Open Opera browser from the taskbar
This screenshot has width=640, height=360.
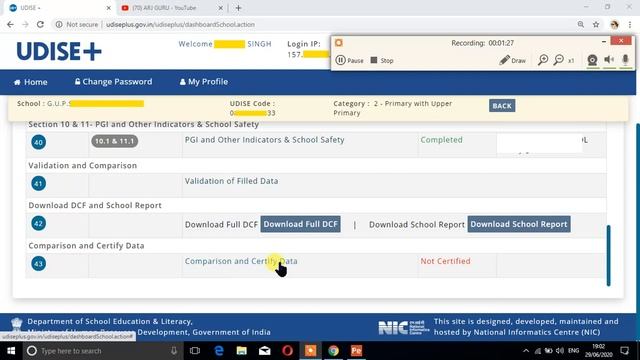coord(287,351)
